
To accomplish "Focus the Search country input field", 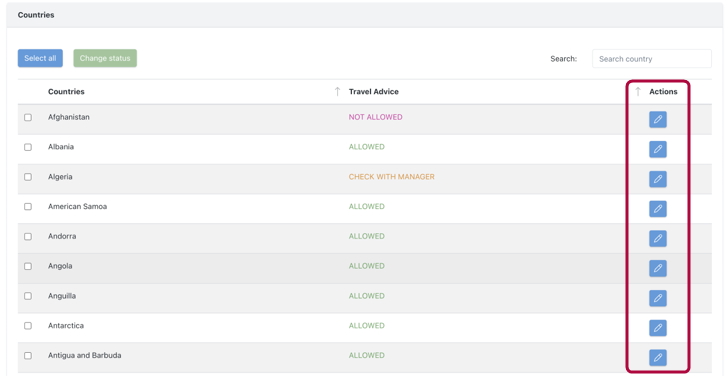I will 651,59.
